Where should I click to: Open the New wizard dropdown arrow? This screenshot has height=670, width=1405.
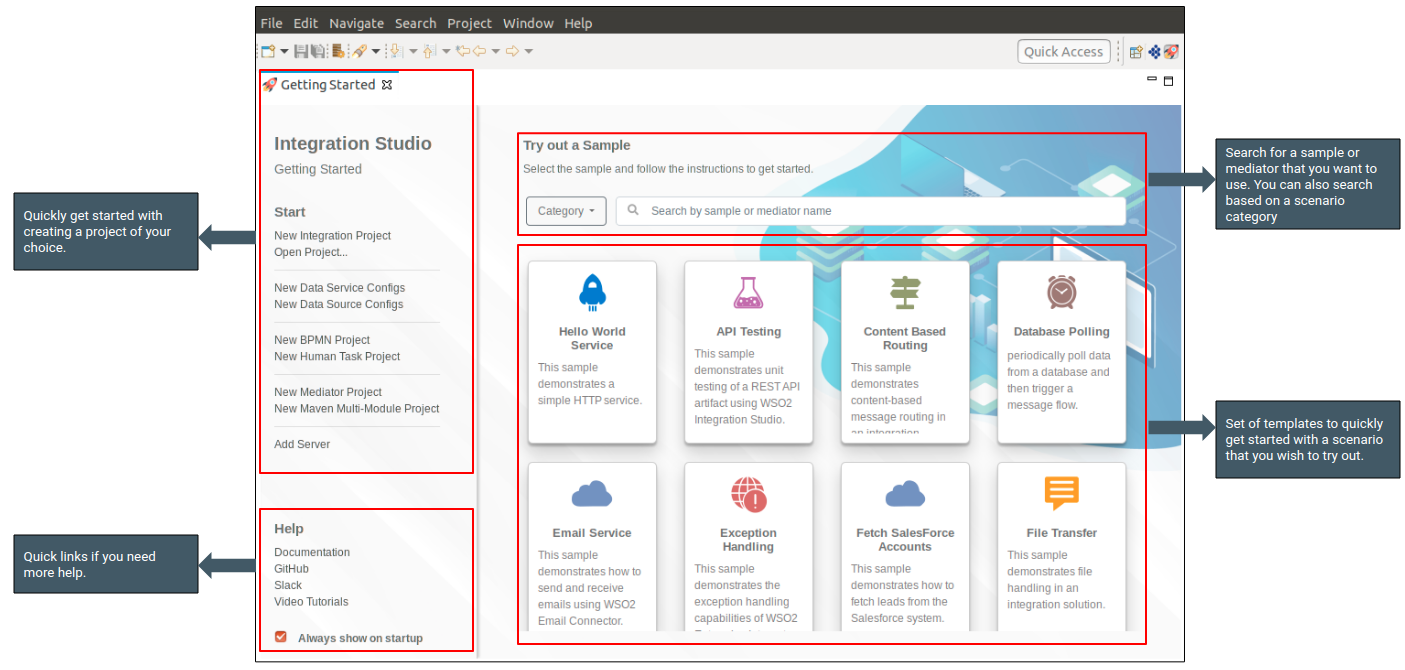(283, 51)
